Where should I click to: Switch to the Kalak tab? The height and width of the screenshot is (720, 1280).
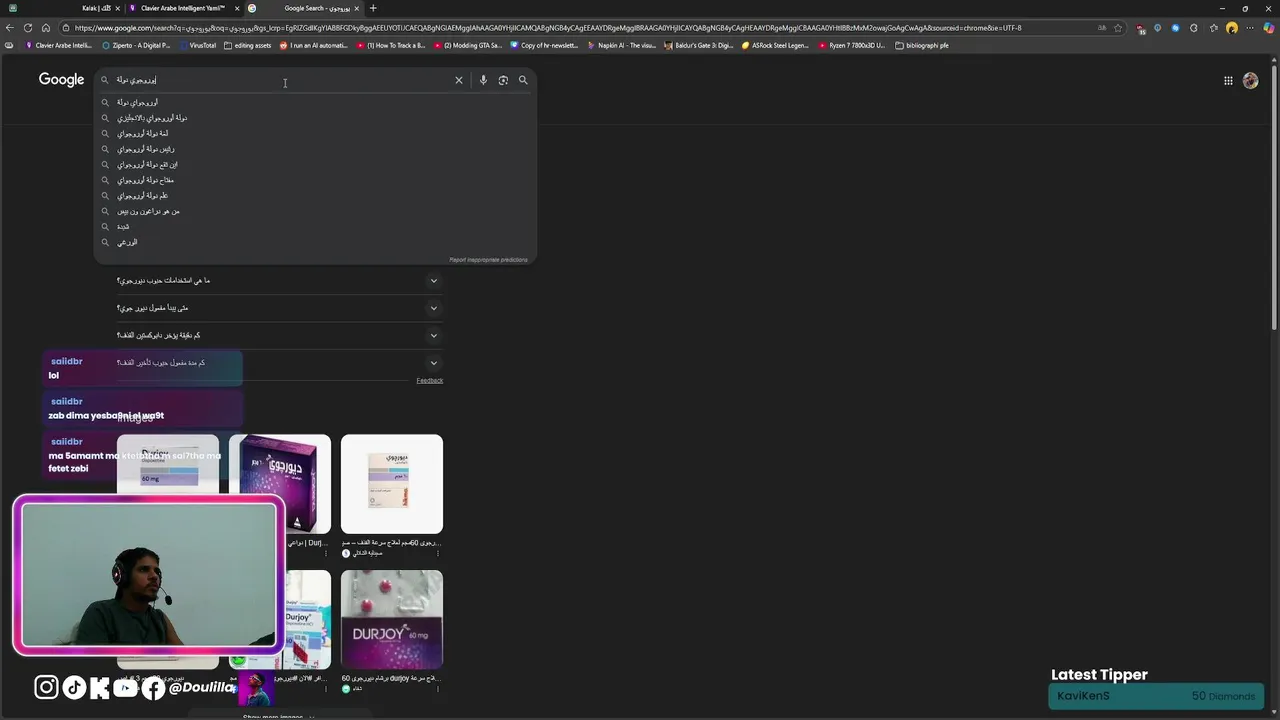coord(62,8)
